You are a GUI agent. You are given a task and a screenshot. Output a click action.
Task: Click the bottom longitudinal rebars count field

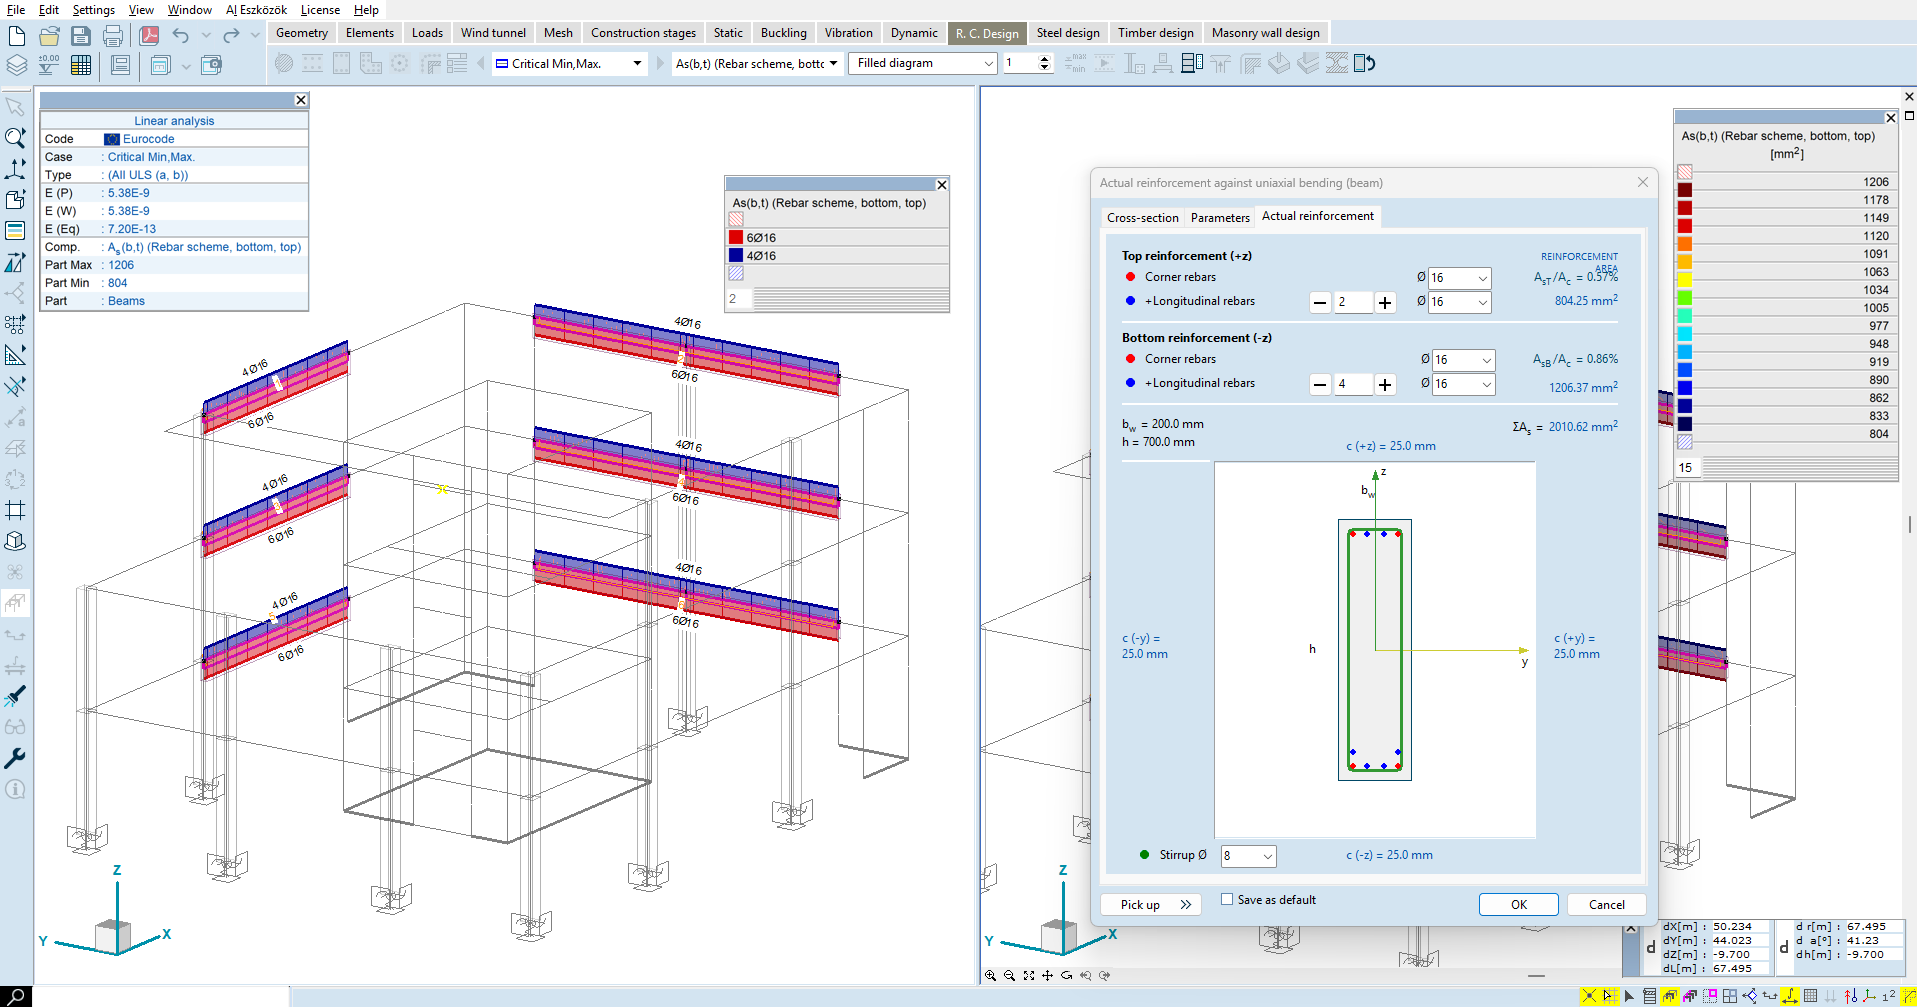(1353, 384)
